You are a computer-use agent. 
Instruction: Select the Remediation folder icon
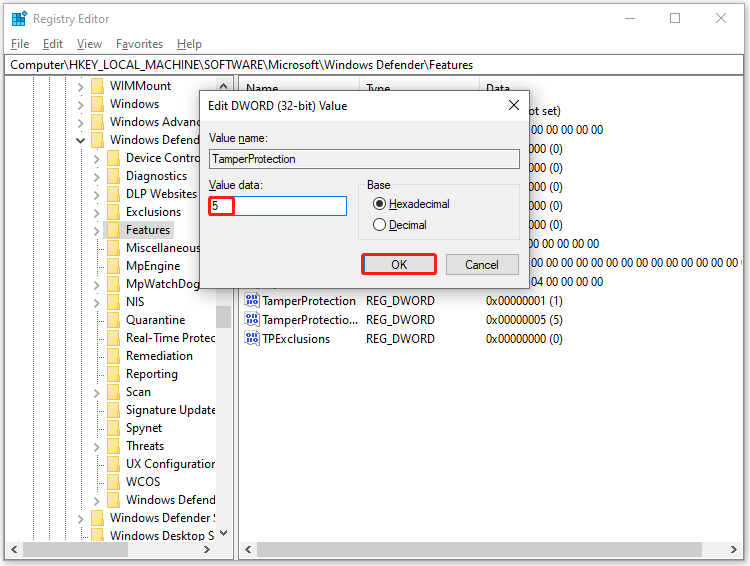click(x=113, y=356)
